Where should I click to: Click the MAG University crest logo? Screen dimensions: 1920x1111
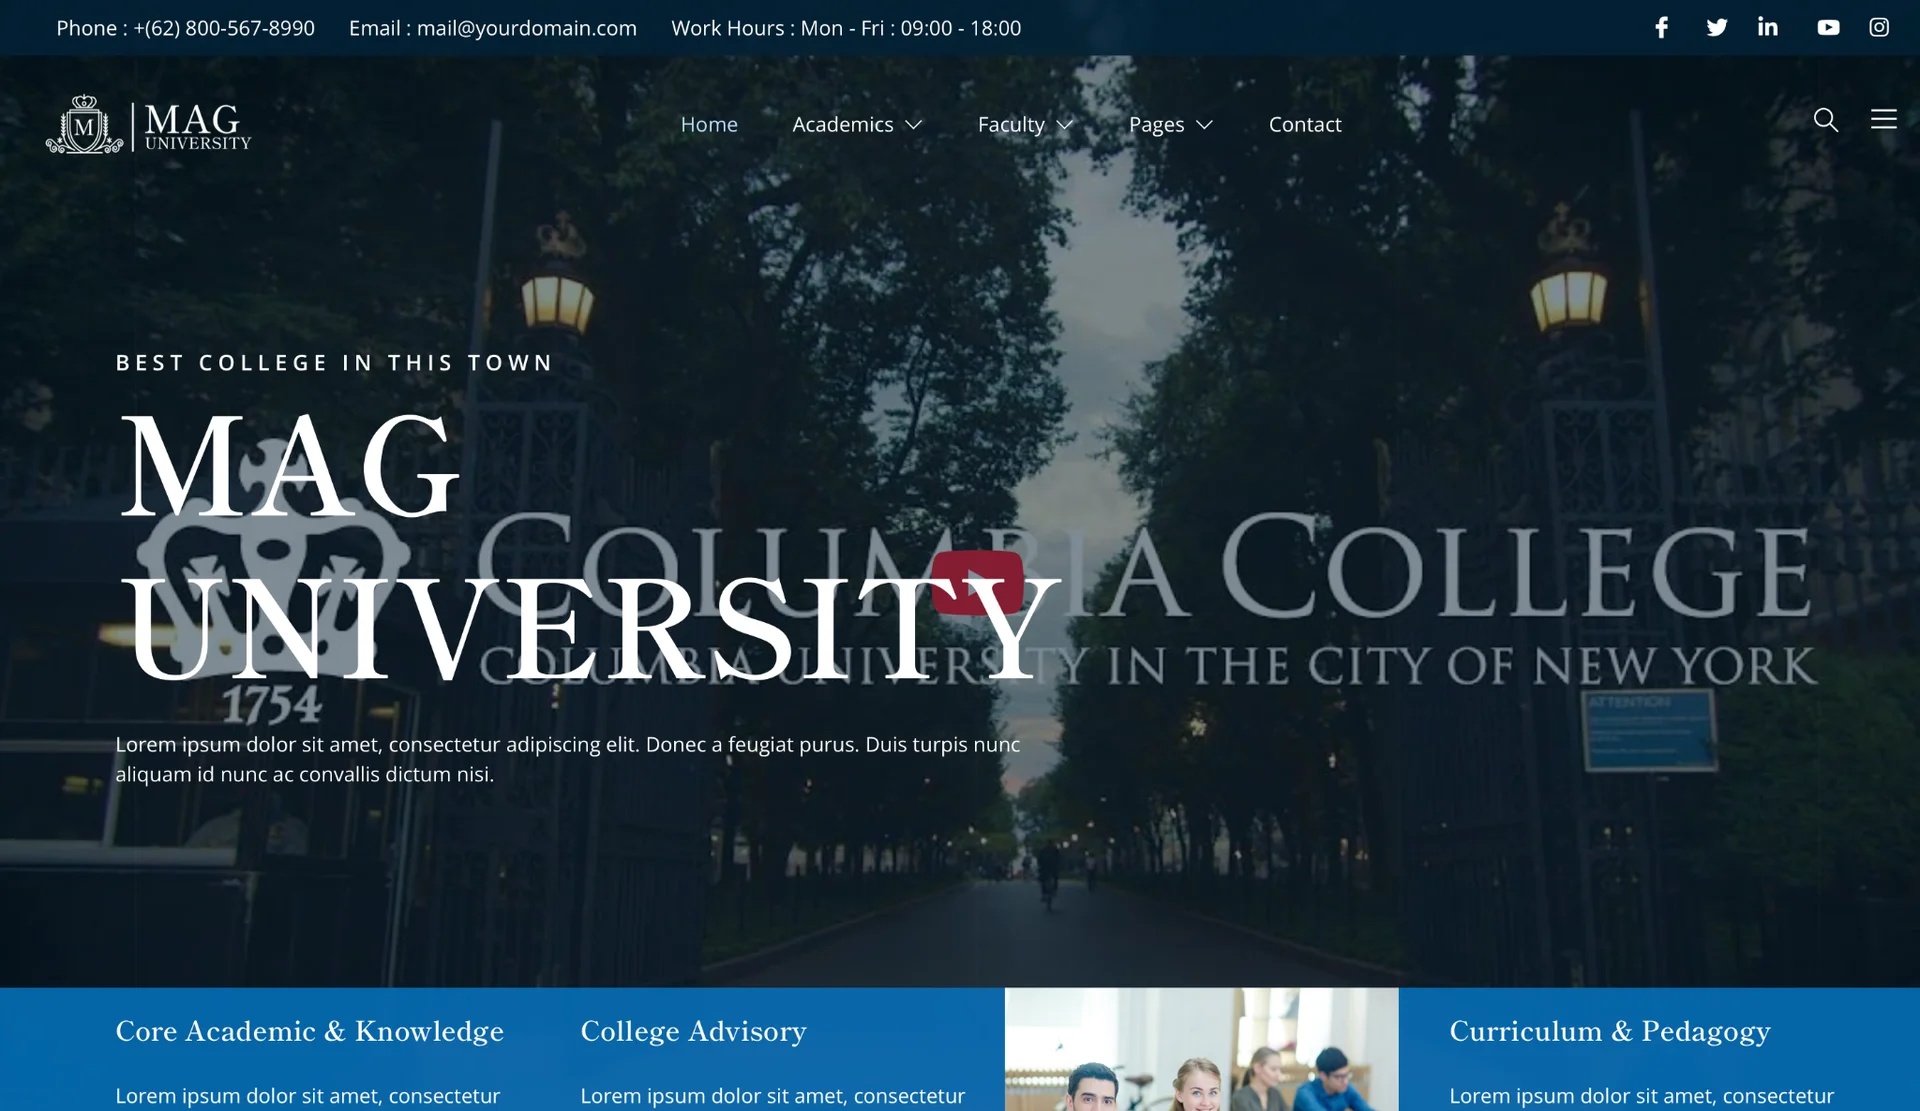click(86, 125)
